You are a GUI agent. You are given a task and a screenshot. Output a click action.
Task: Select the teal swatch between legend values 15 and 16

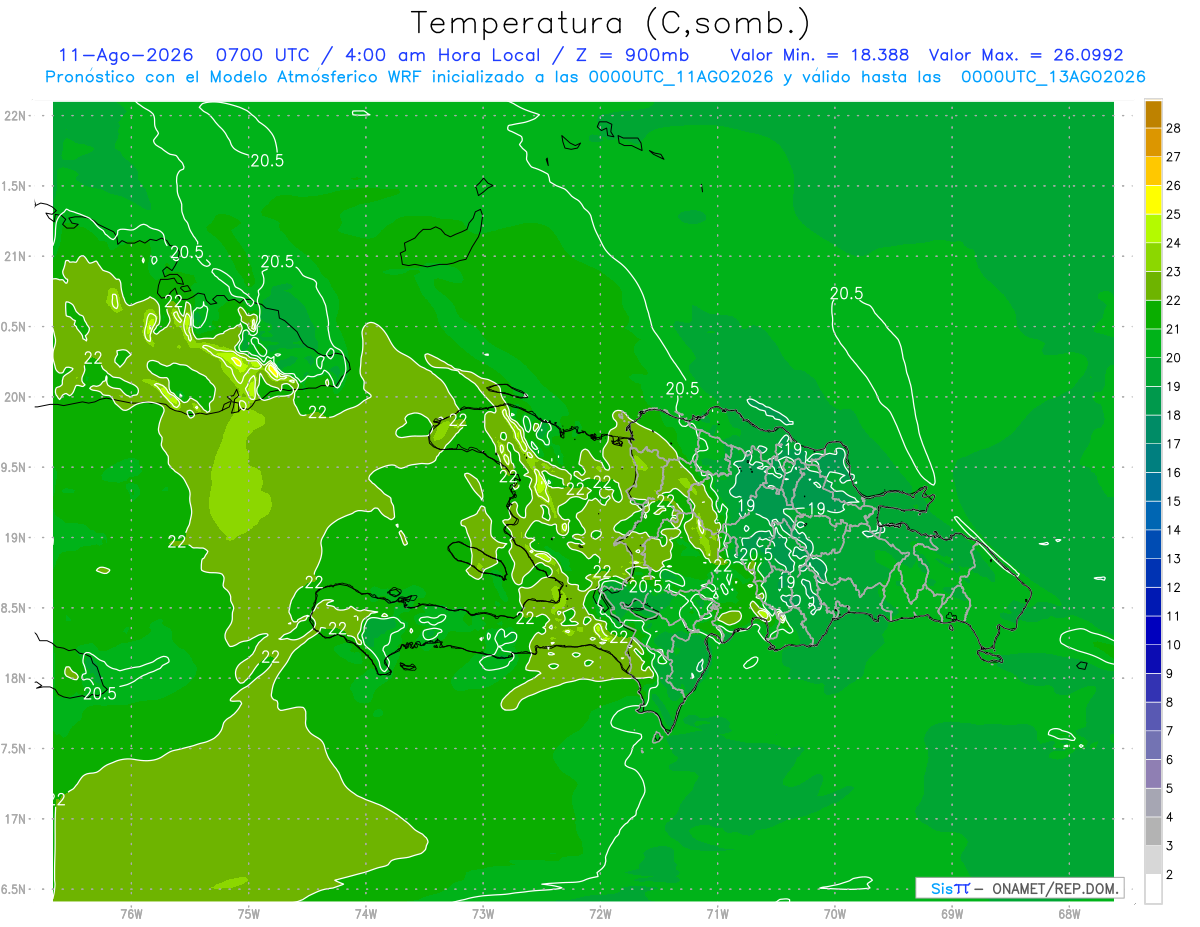1153,487
